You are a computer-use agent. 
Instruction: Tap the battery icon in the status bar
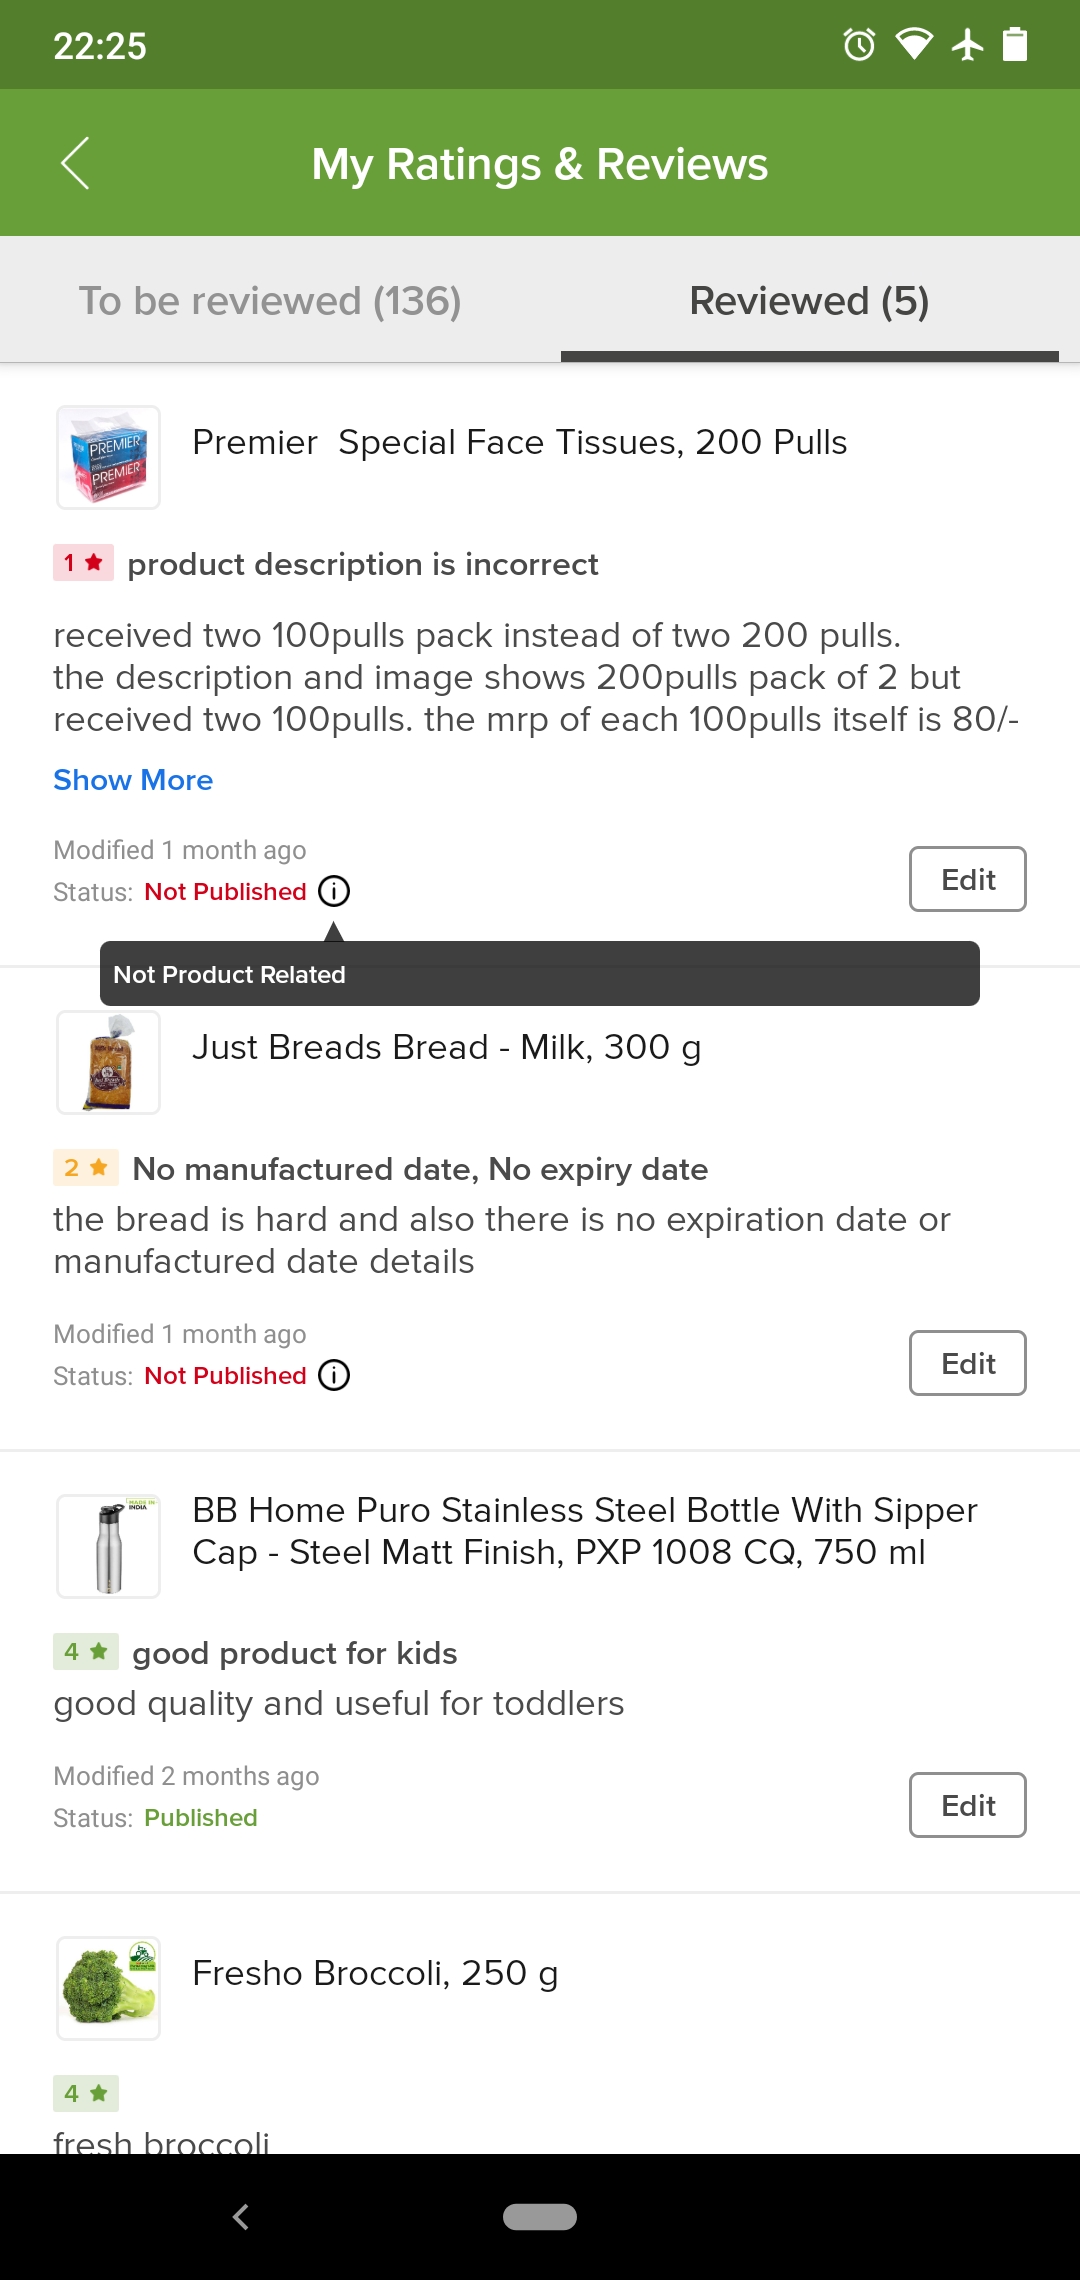coord(1015,44)
